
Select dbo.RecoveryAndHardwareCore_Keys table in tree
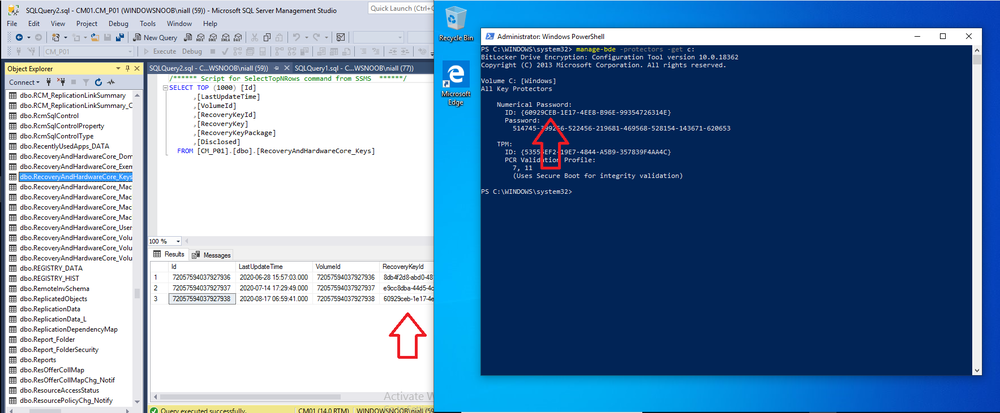(x=76, y=177)
